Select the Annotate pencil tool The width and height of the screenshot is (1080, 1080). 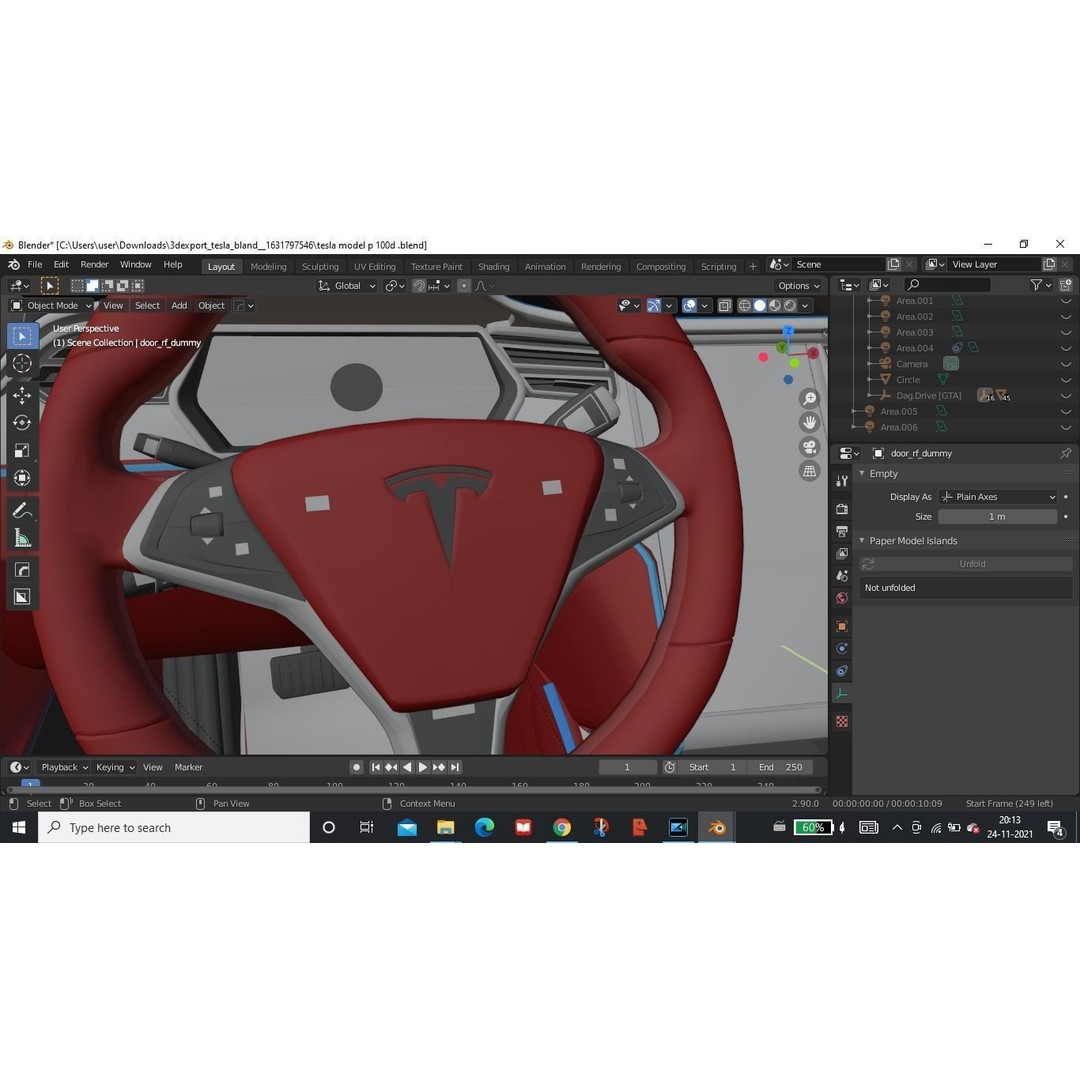pos(22,510)
